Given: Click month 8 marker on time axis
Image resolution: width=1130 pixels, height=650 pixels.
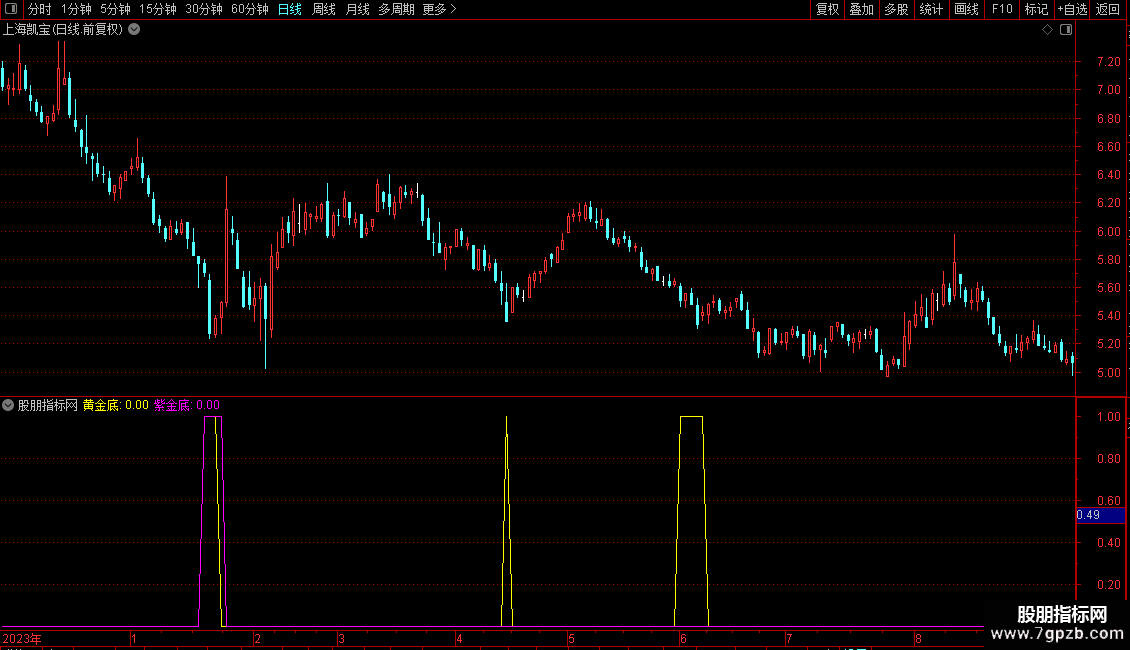Looking at the screenshot, I should coord(918,638).
